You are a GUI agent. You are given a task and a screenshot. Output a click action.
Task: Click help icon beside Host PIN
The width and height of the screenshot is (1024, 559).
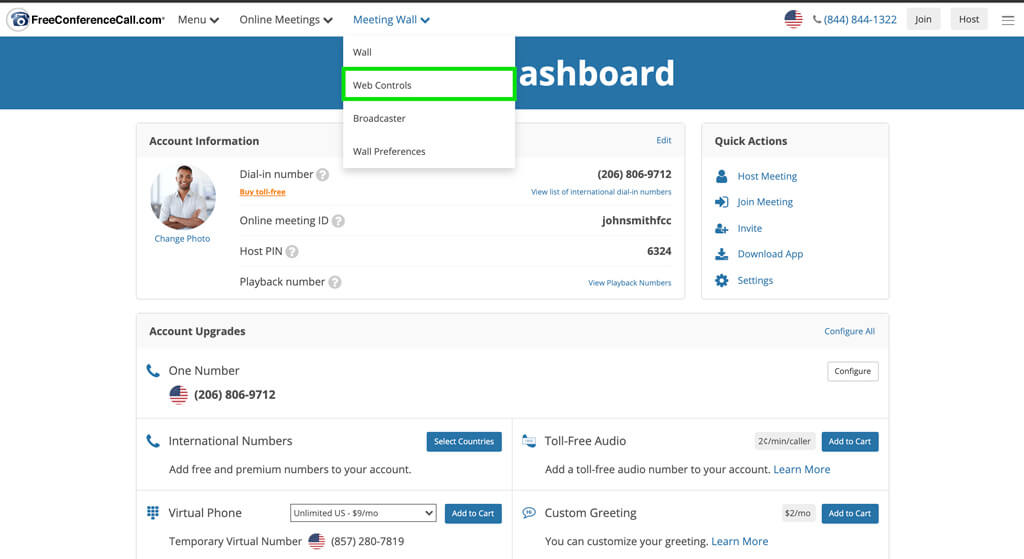[x=292, y=252]
